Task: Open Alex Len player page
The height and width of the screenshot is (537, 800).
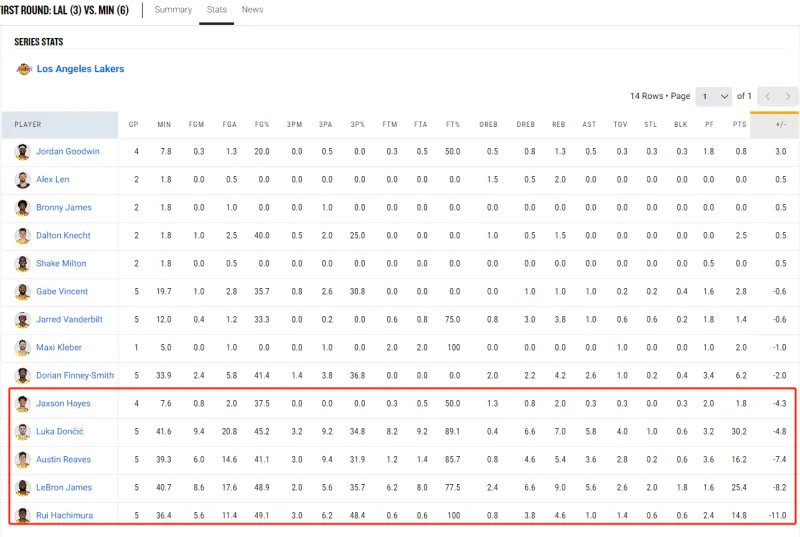Action: pos(53,180)
